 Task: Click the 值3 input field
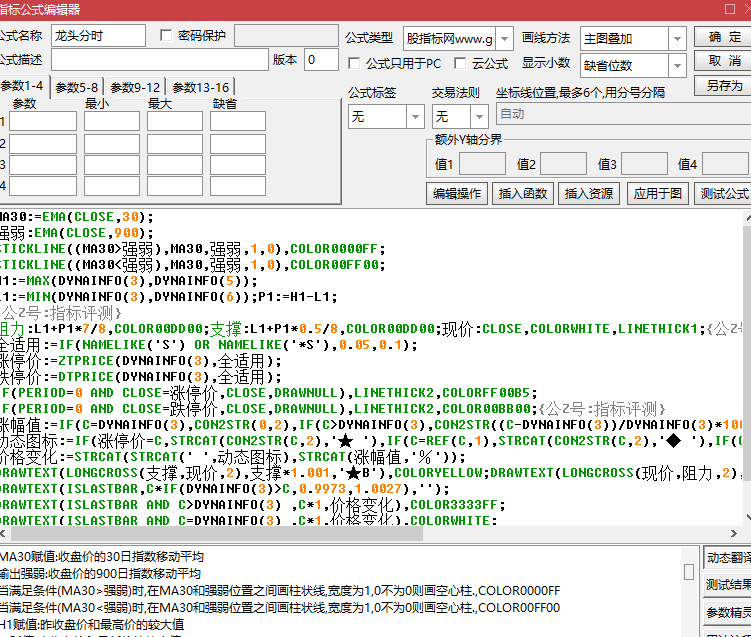644,164
